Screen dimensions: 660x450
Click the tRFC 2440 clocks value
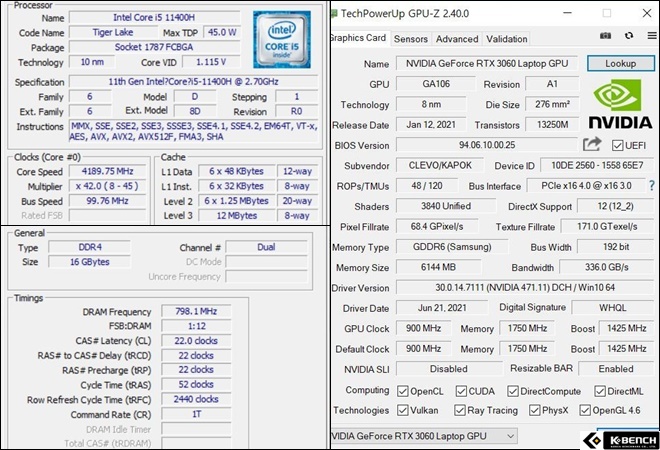[196, 399]
